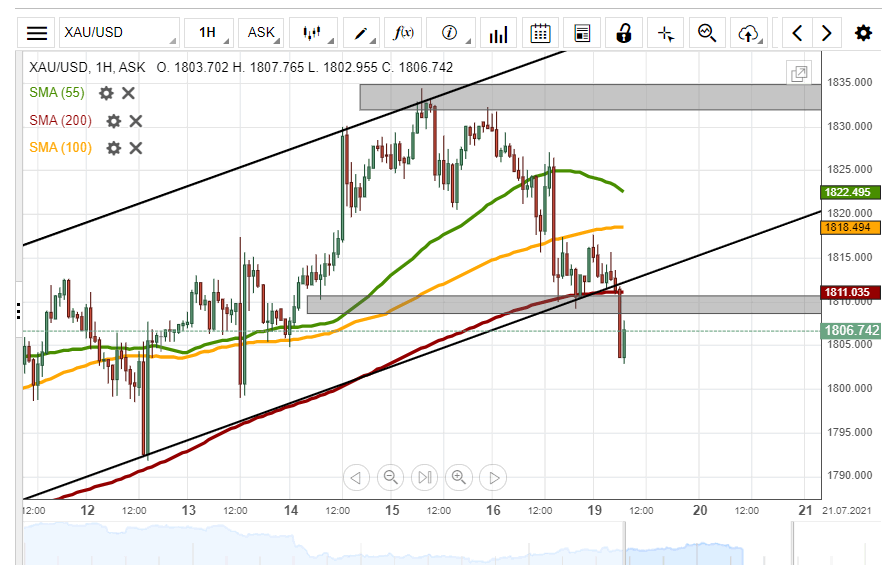The width and height of the screenshot is (886, 574).
Task: Jump to latest candle button
Action: tap(425, 478)
